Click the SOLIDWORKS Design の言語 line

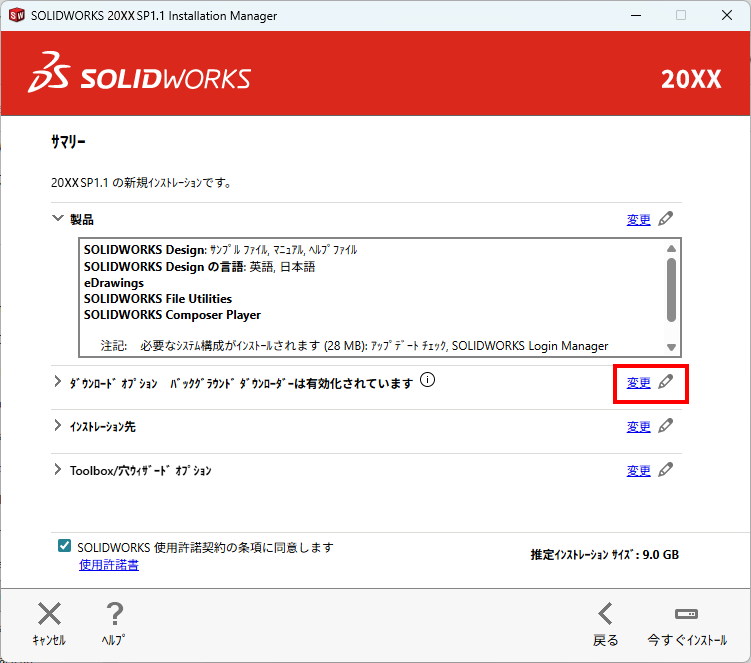tap(200, 266)
